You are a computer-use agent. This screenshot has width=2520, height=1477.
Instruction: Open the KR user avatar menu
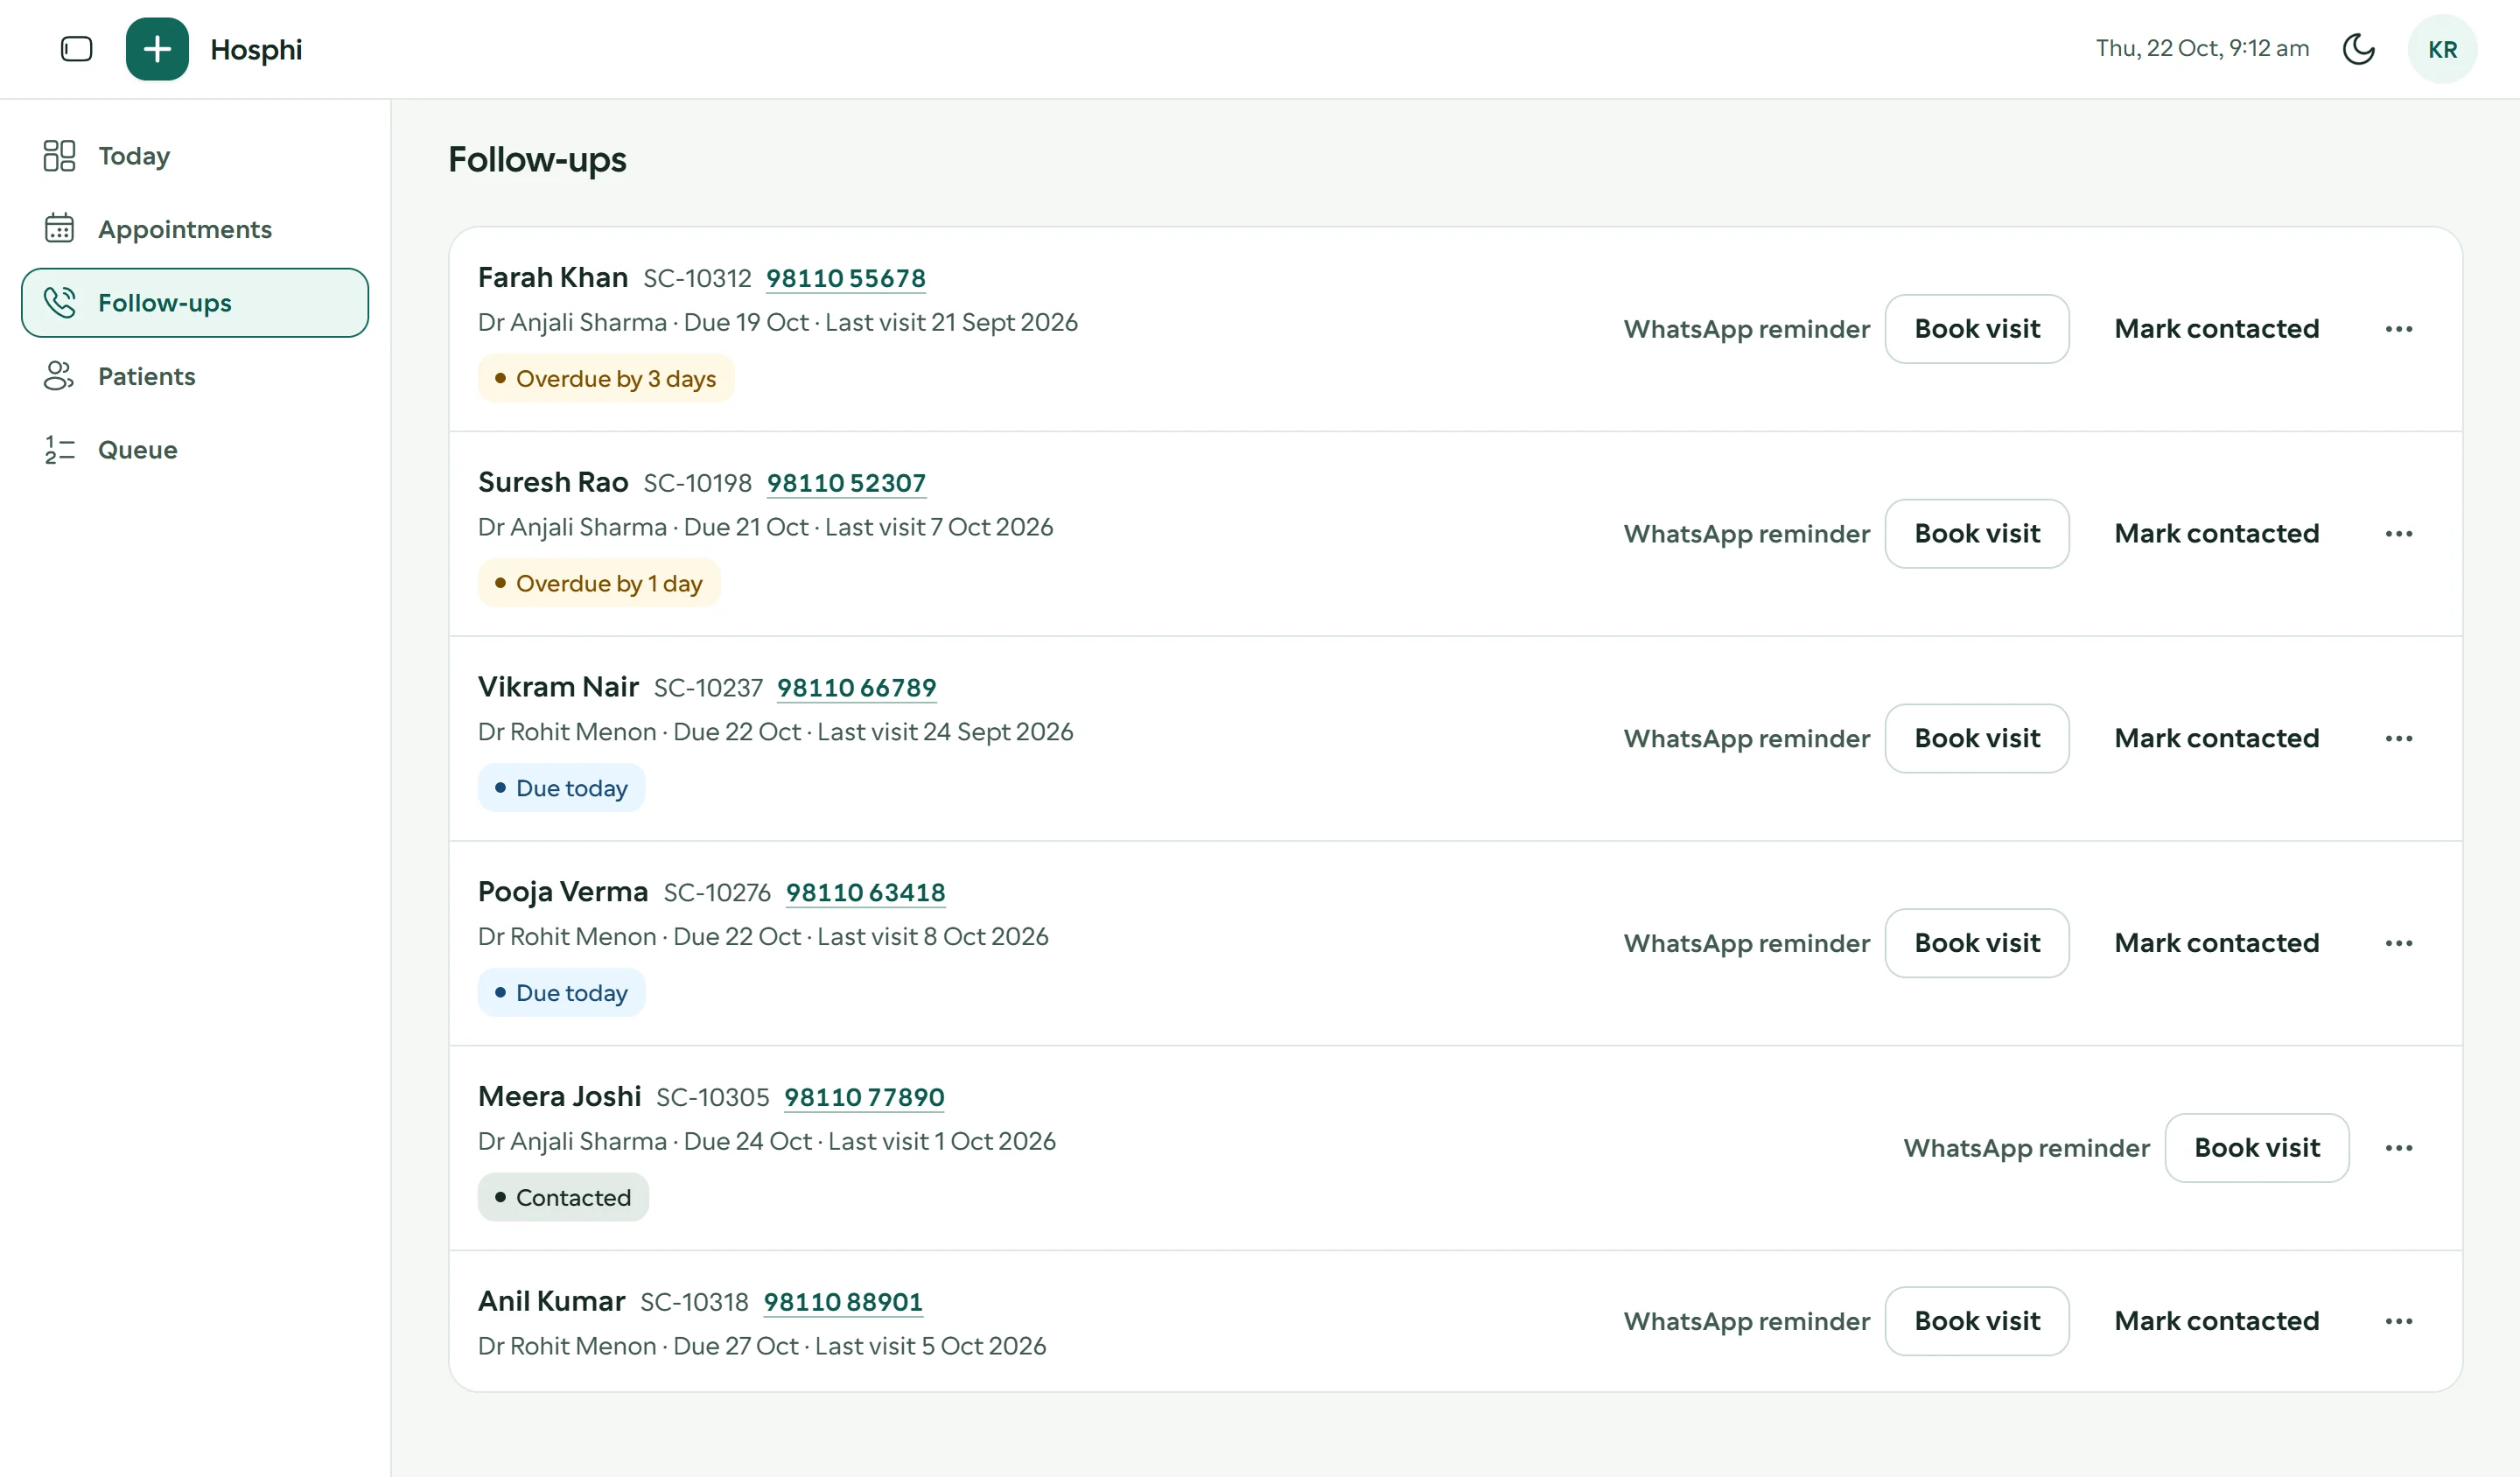(x=2442, y=49)
